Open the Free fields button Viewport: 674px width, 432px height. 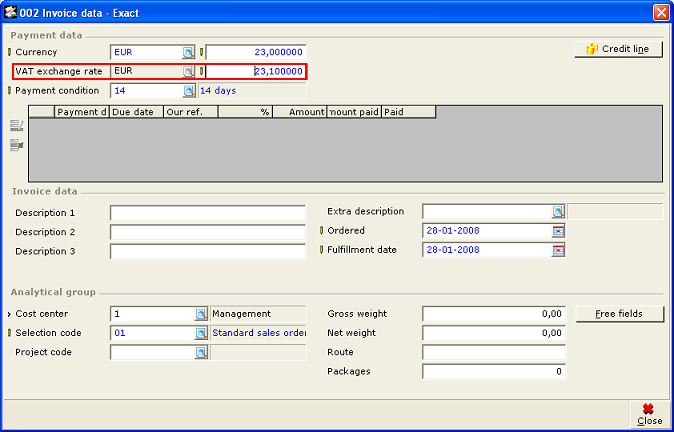click(x=620, y=314)
